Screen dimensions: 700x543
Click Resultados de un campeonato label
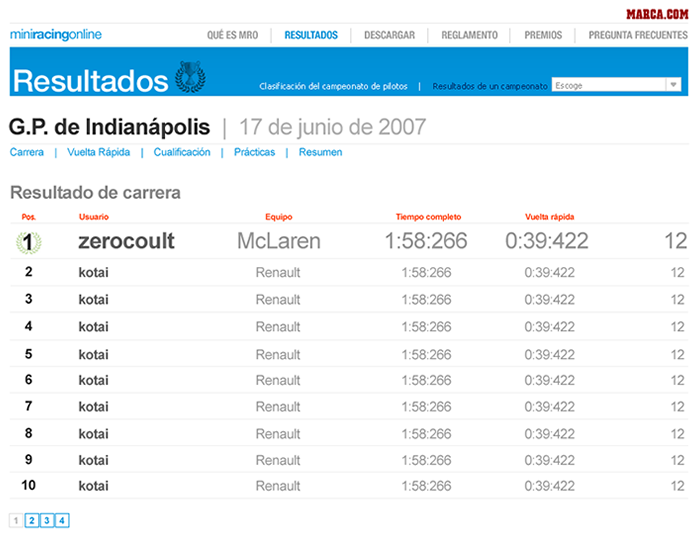(490, 86)
